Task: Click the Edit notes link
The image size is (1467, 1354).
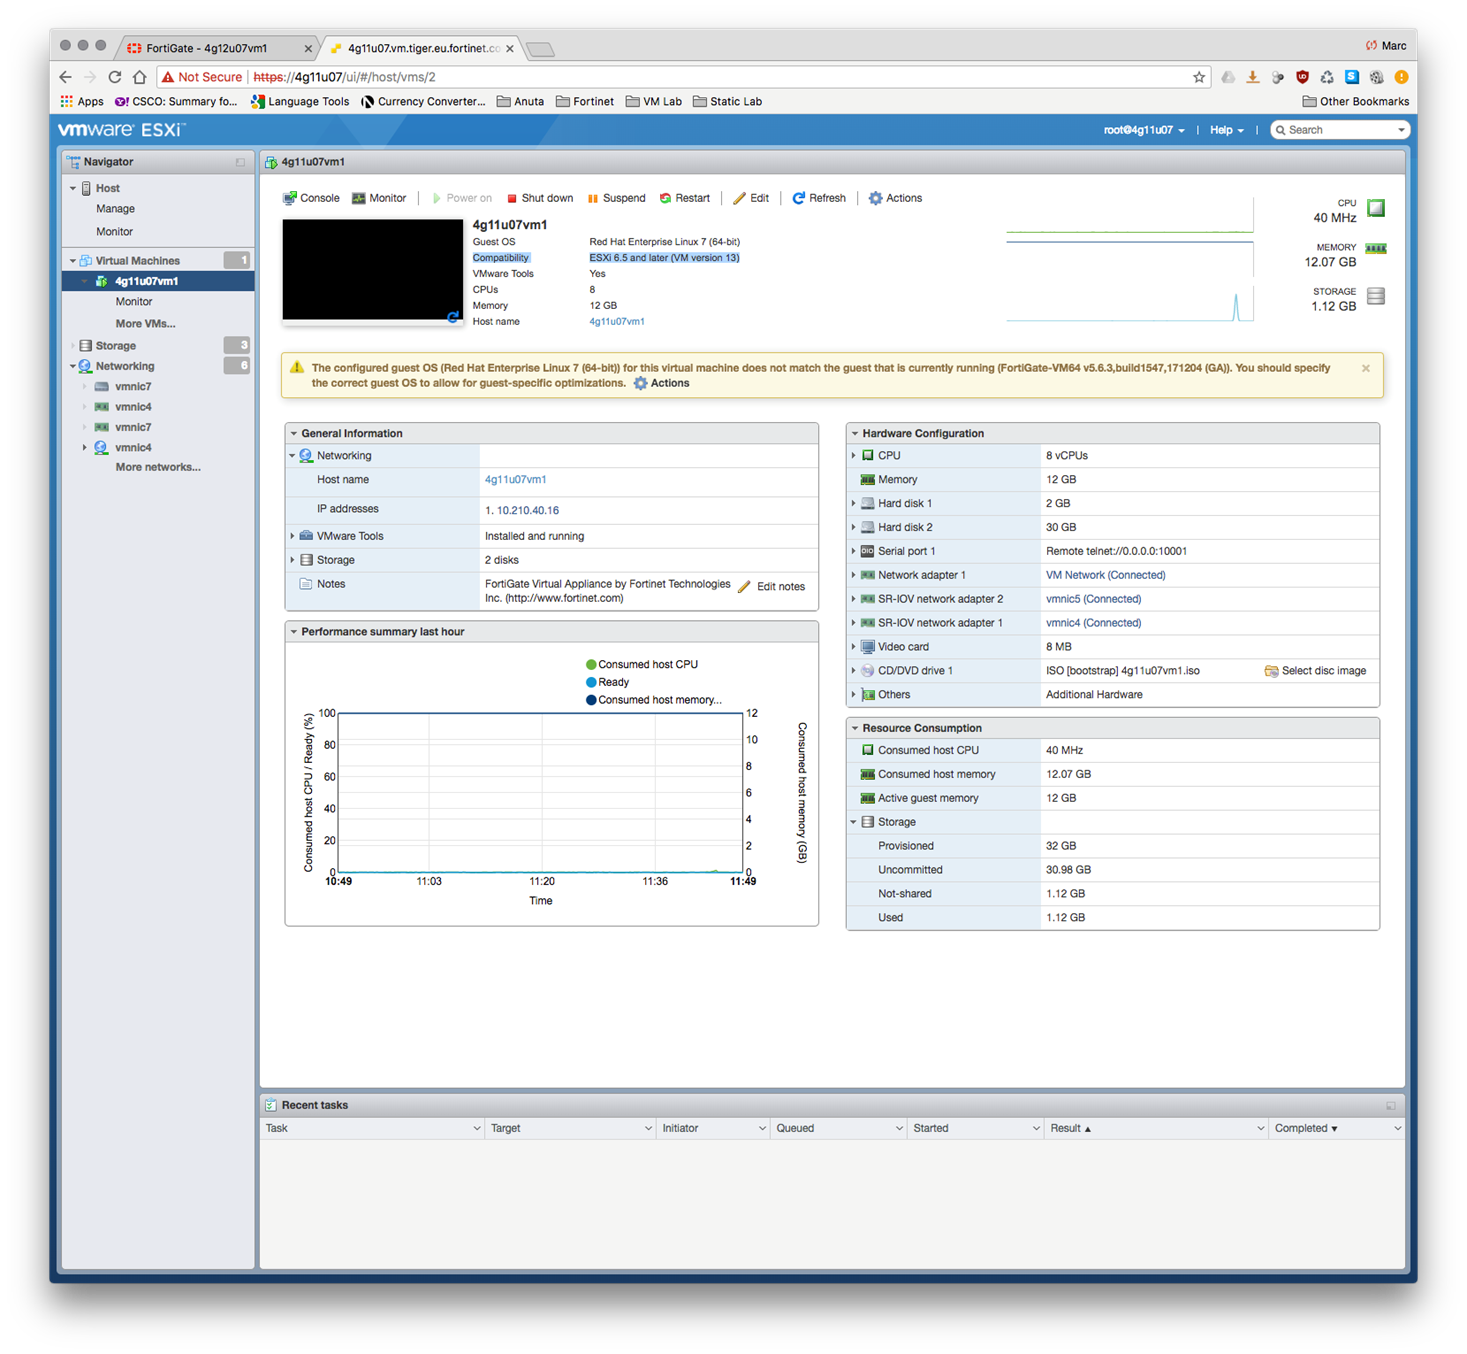Action: tap(771, 587)
